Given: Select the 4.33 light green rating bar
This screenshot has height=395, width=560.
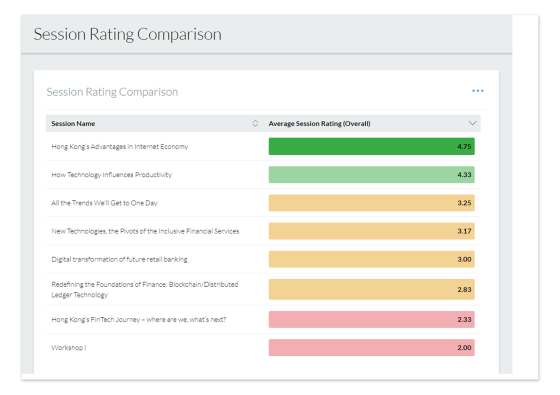Looking at the screenshot, I should pyautogui.click(x=371, y=175).
